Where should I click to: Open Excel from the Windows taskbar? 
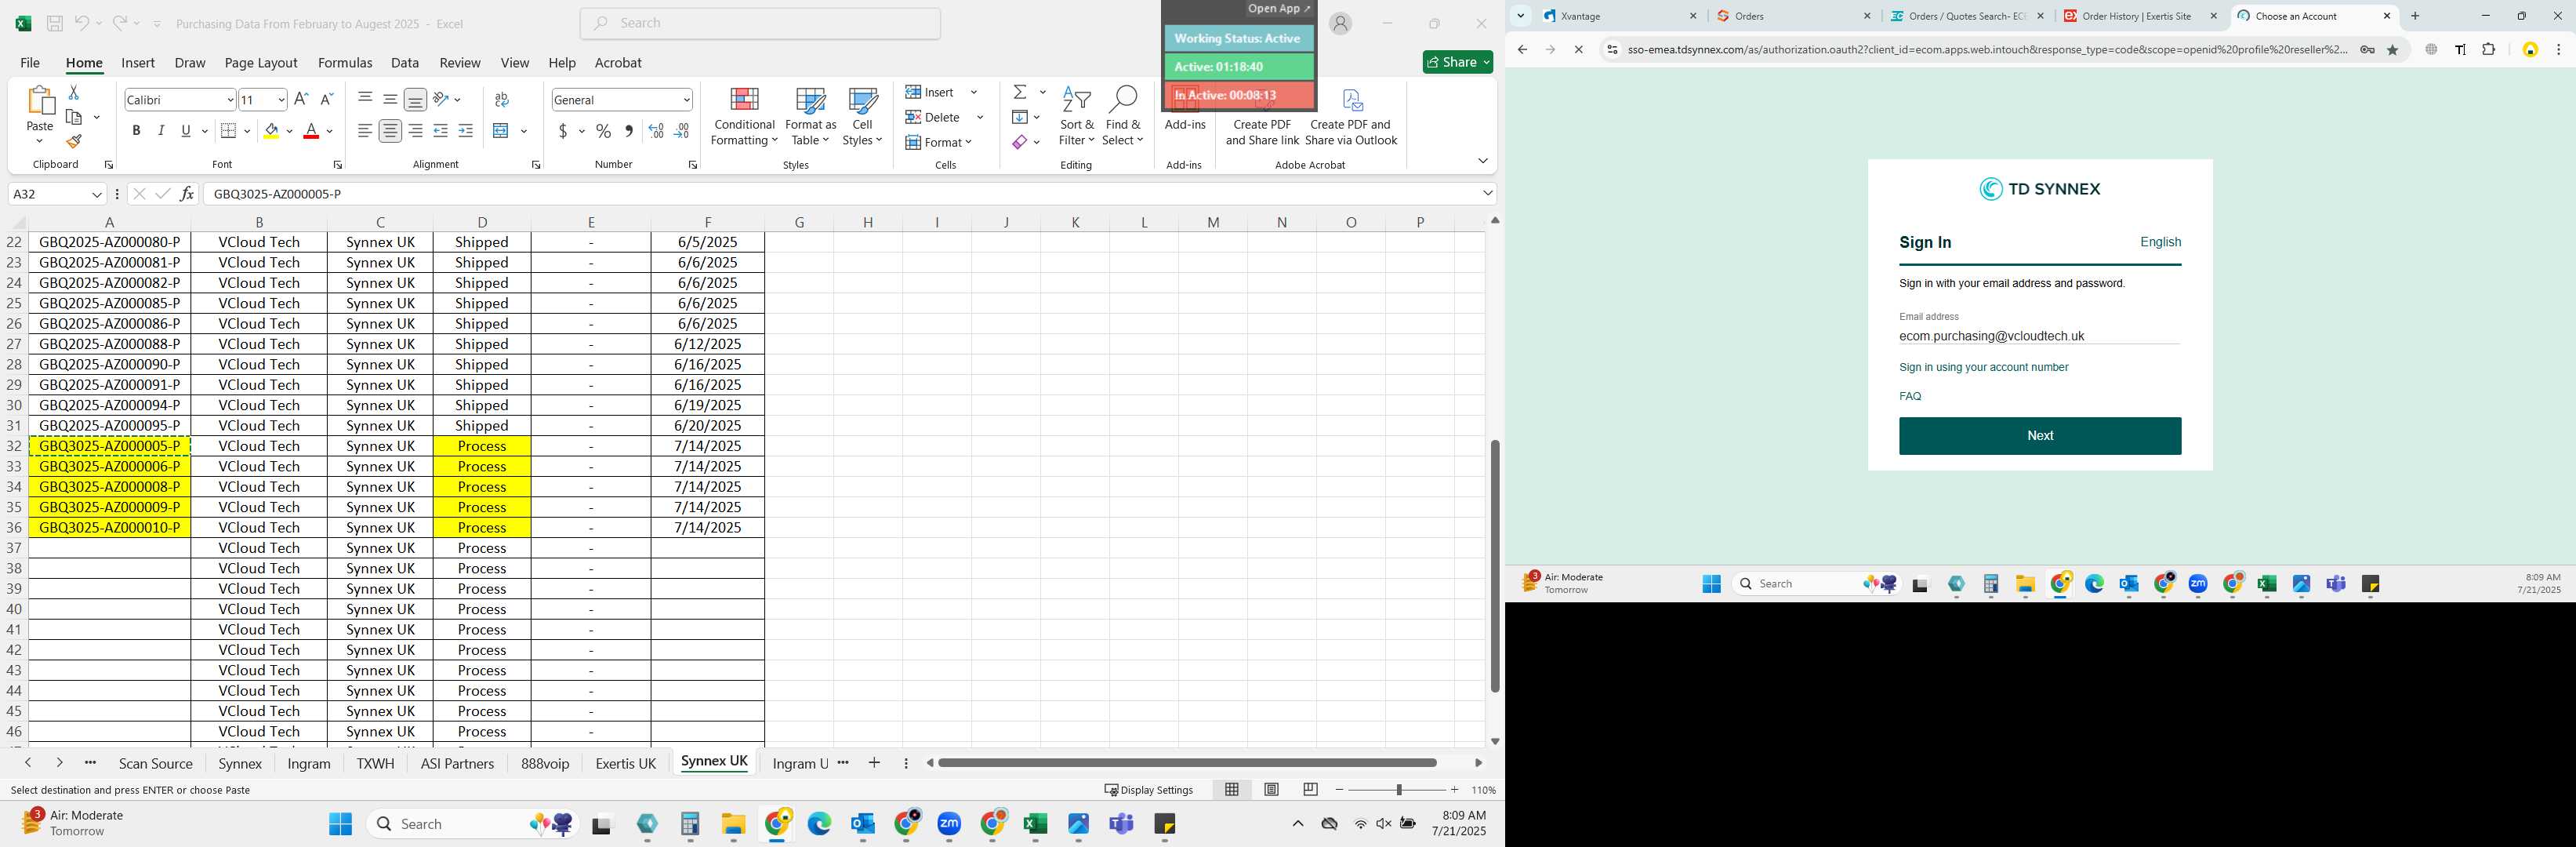point(1035,824)
